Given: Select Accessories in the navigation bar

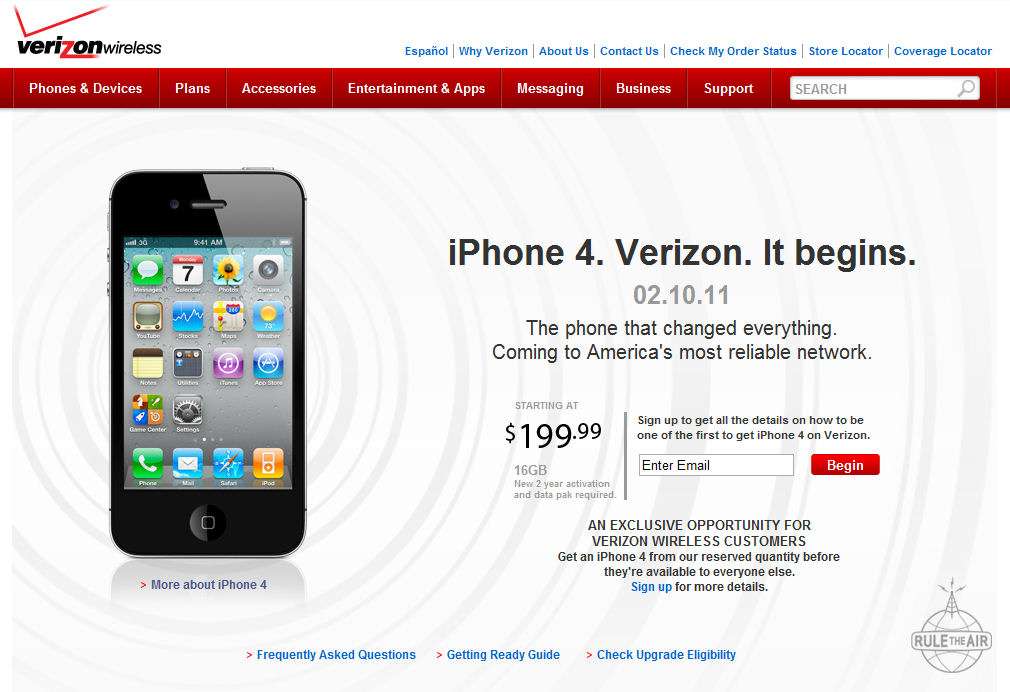Looking at the screenshot, I should (x=279, y=88).
